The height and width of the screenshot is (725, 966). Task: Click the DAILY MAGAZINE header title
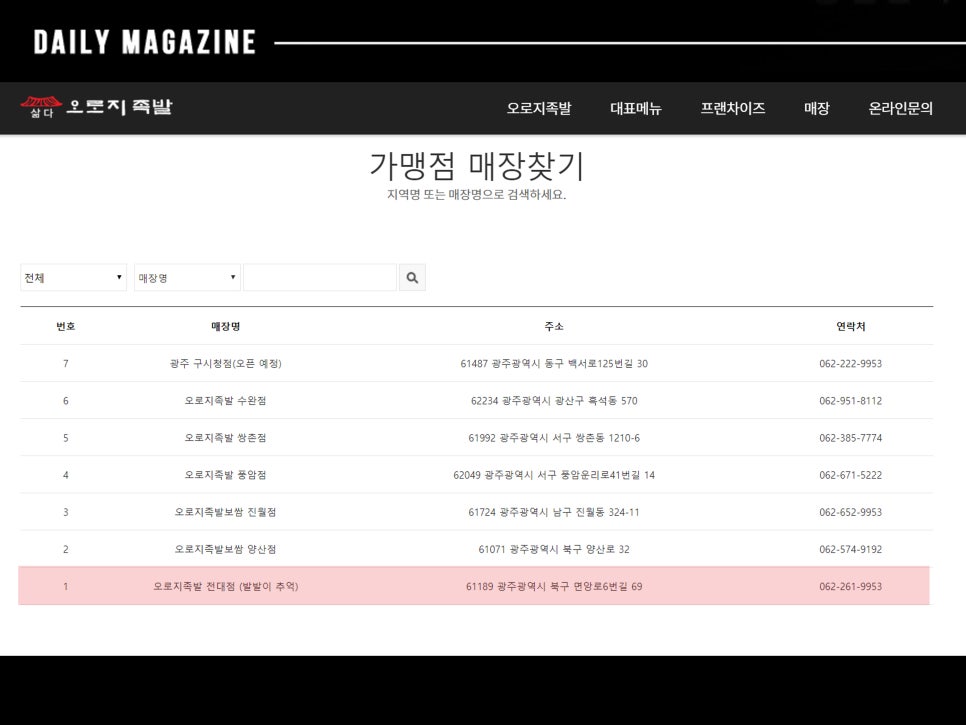tap(145, 43)
